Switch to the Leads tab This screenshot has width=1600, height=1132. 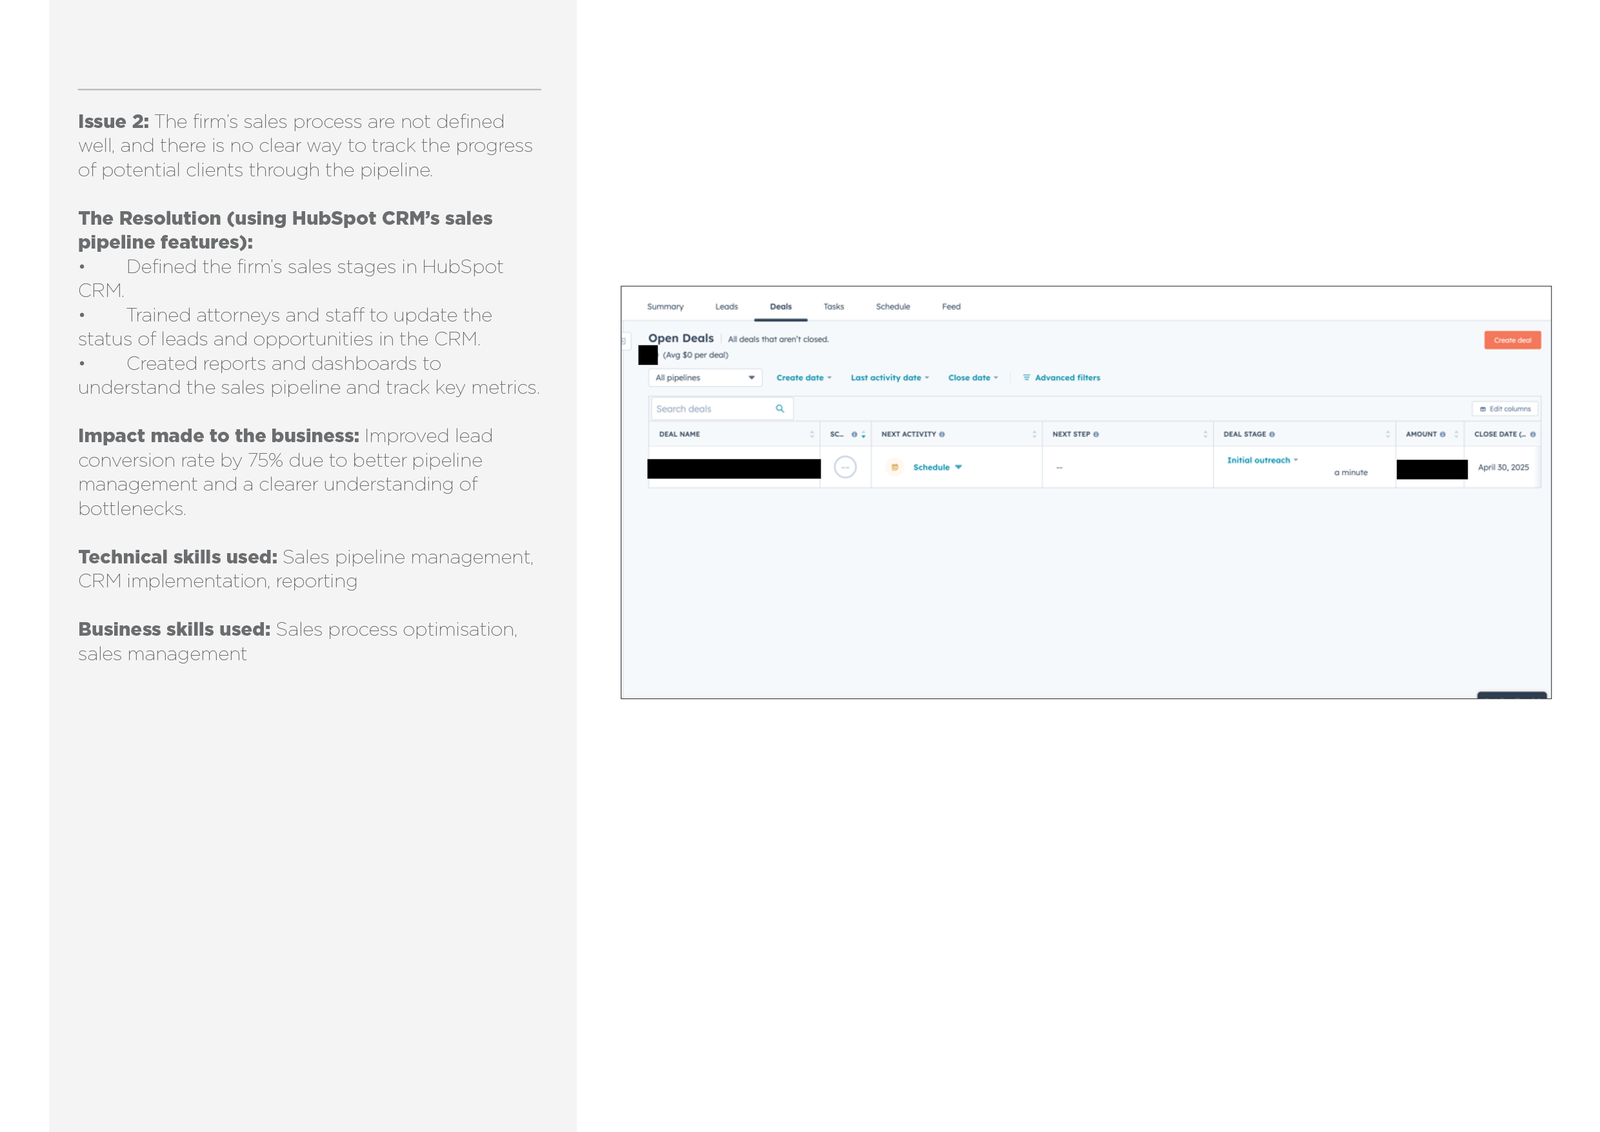coord(726,307)
